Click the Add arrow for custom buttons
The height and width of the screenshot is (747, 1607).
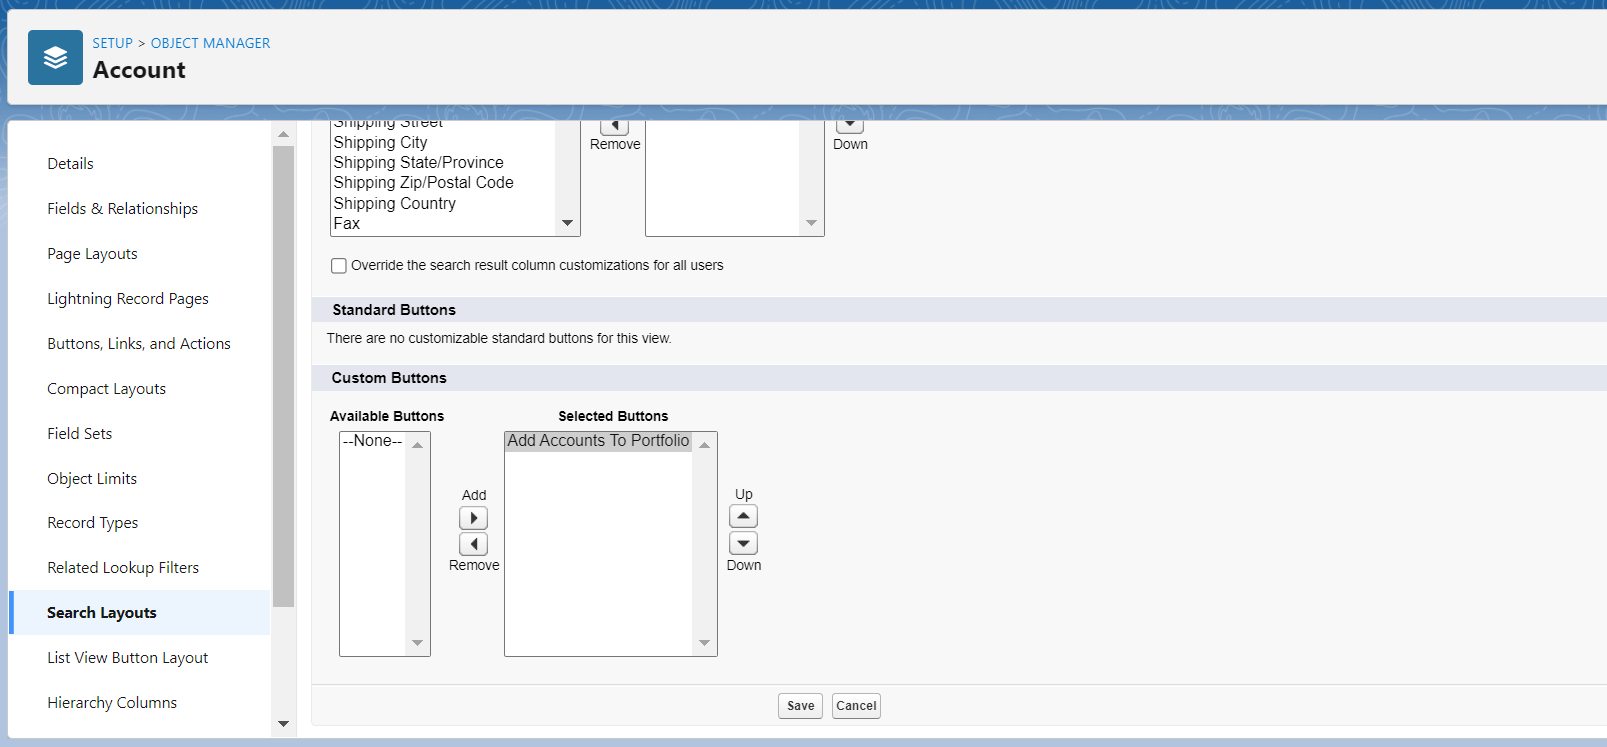[473, 518]
